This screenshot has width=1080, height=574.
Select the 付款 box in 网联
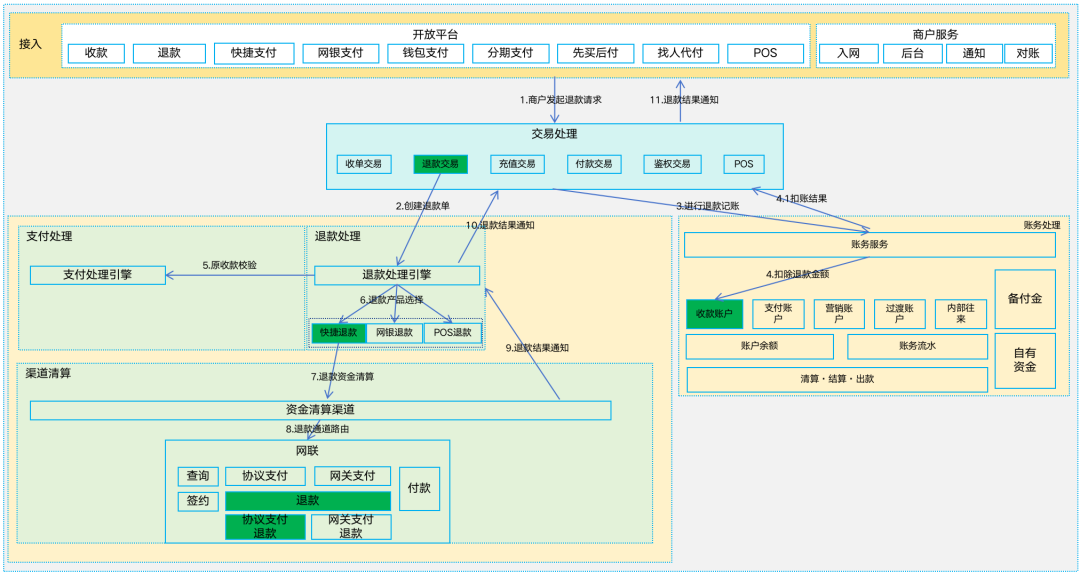click(x=419, y=488)
